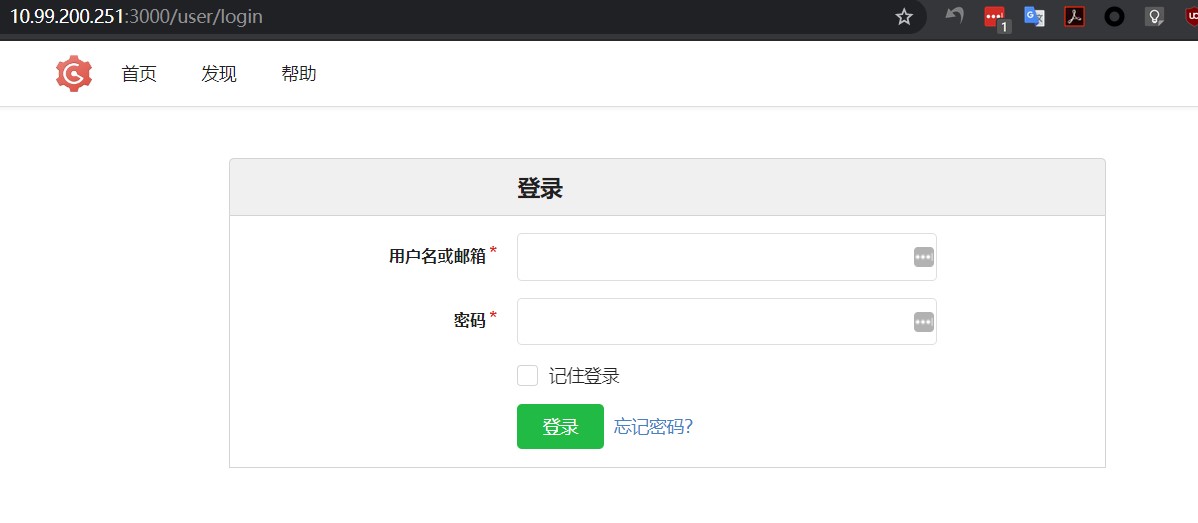The width and height of the screenshot is (1198, 523).
Task: Click the black circle extension icon
Action: click(x=1114, y=17)
